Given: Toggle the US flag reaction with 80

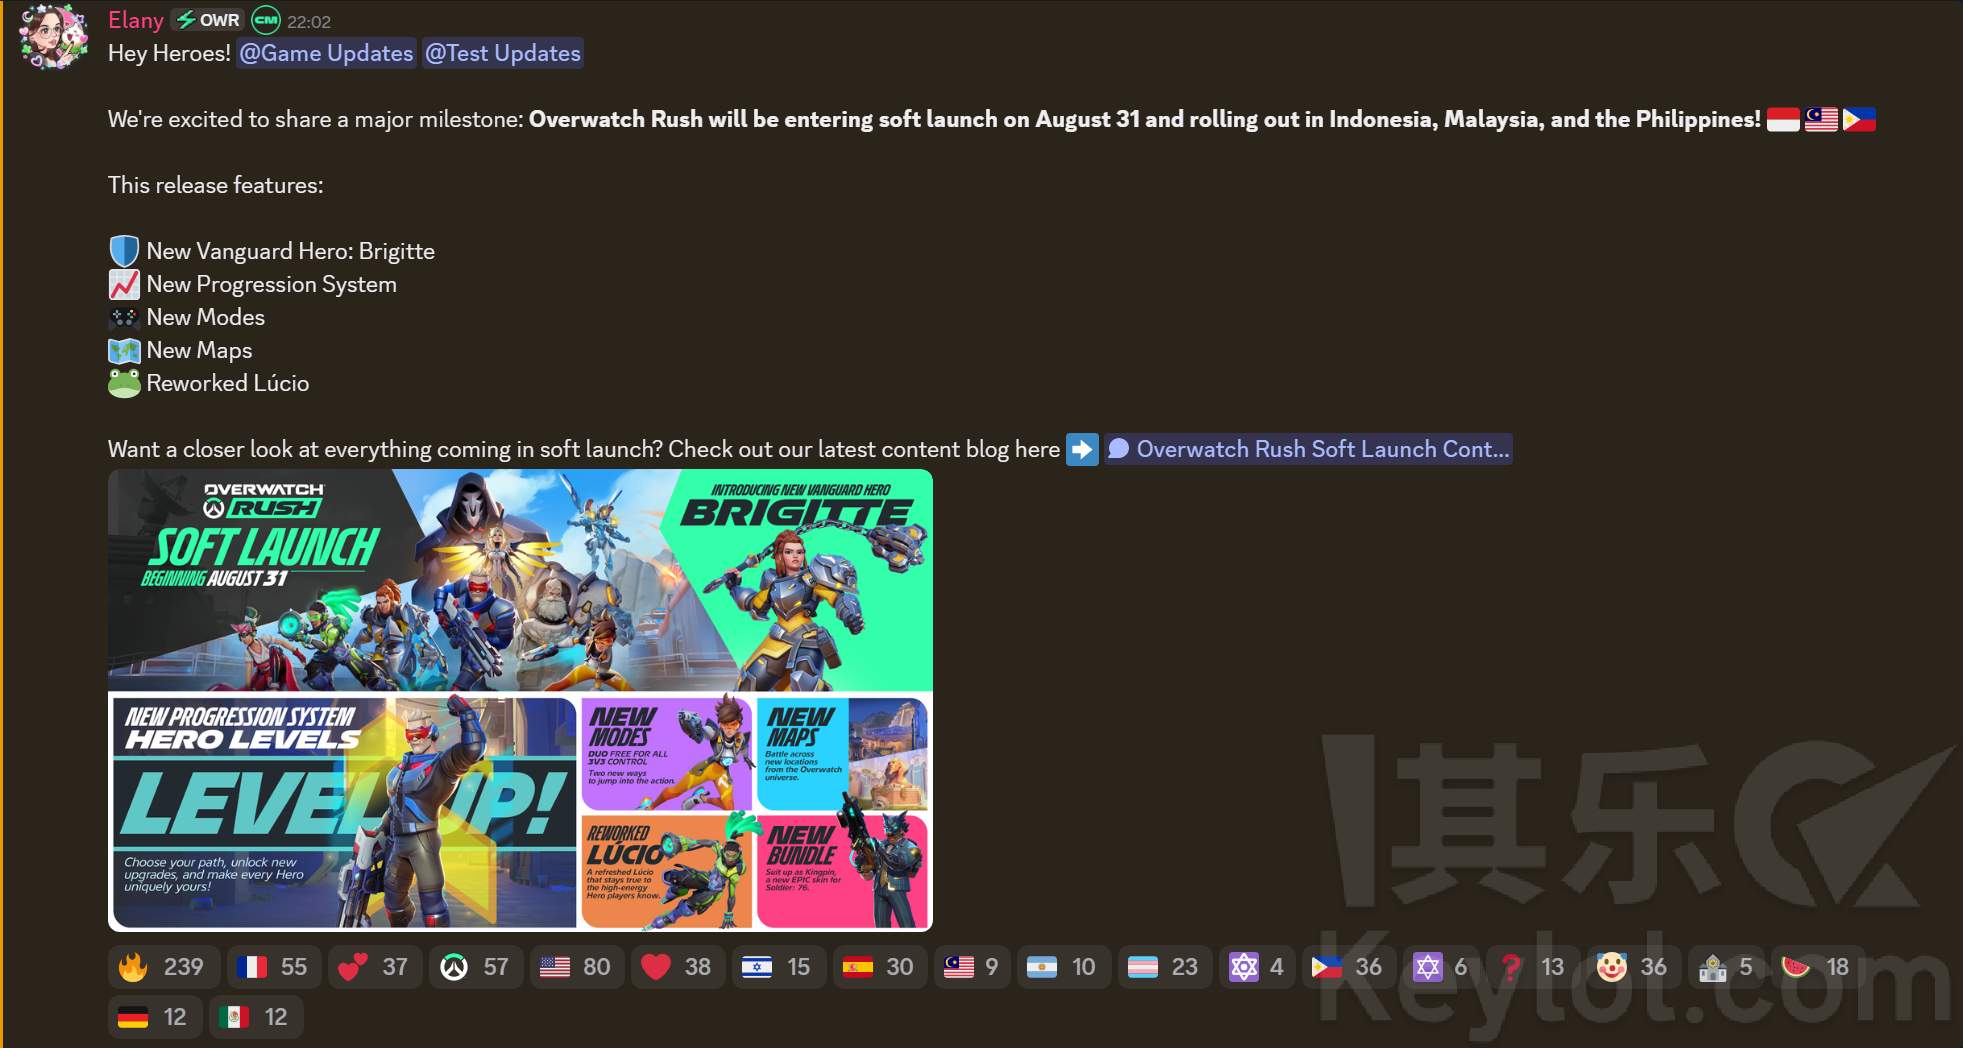Looking at the screenshot, I should pos(576,967).
